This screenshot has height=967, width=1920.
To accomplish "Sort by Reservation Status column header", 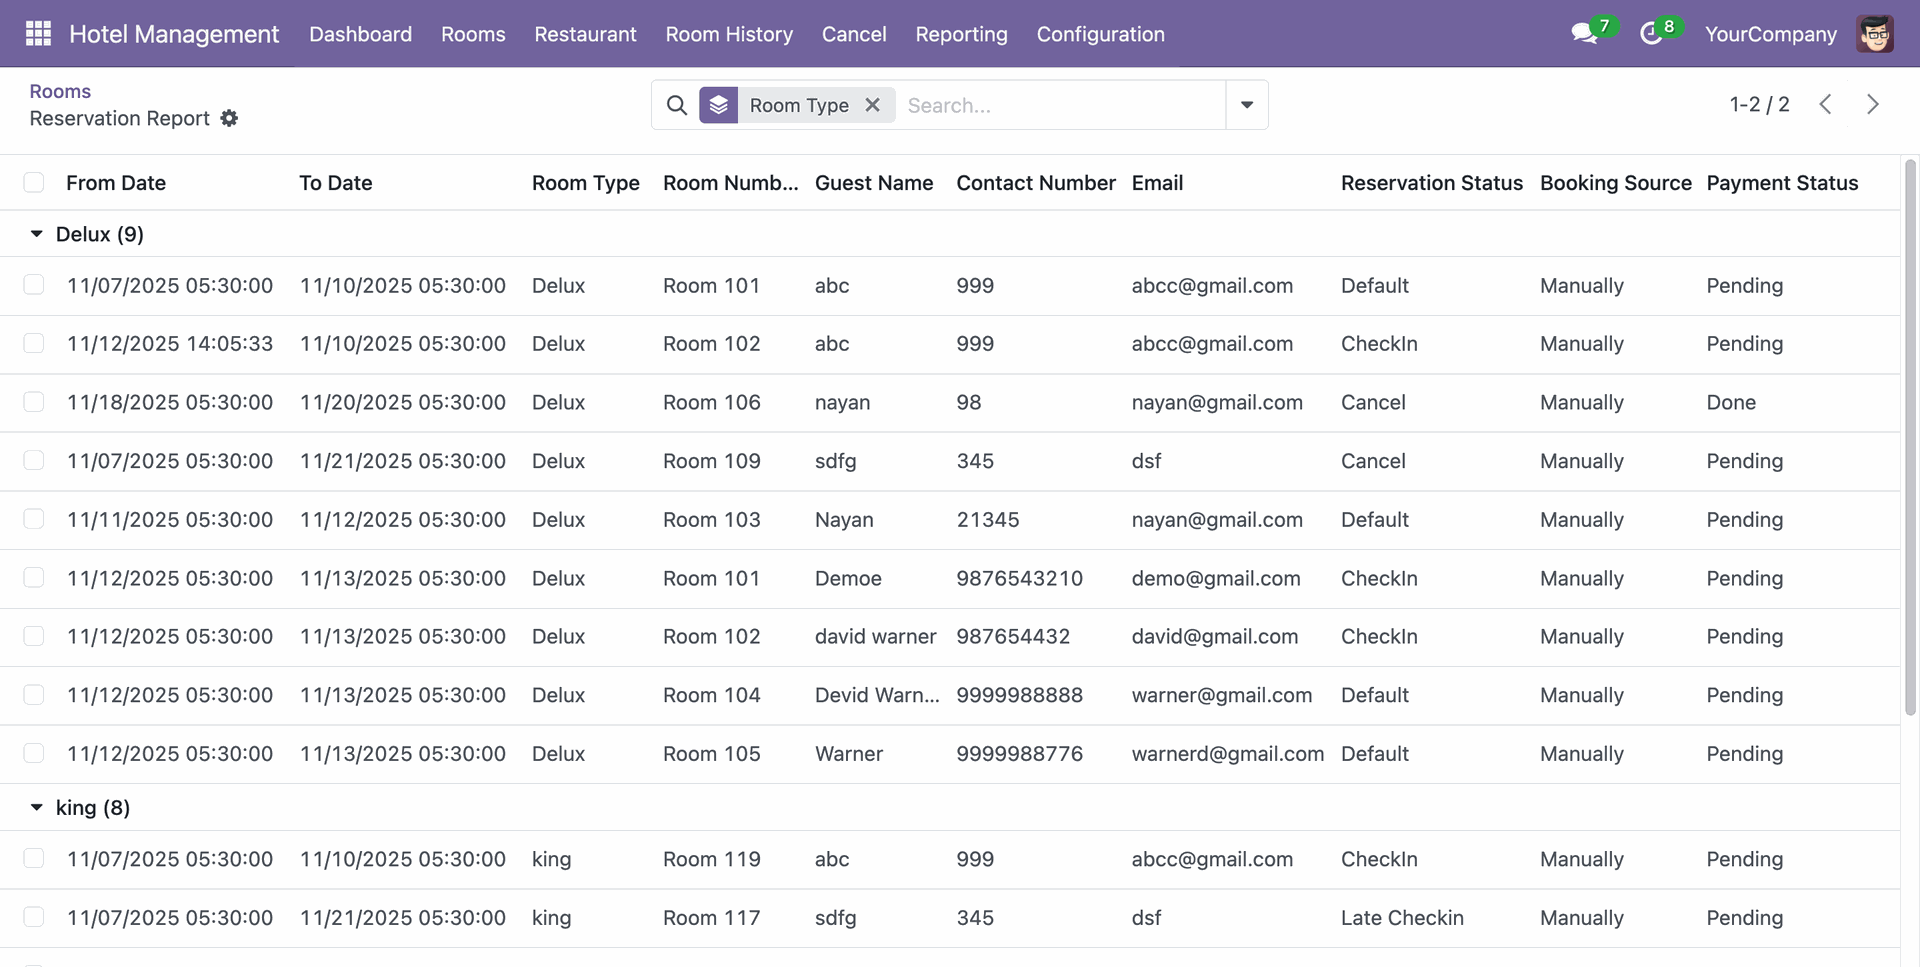I will pos(1431,183).
